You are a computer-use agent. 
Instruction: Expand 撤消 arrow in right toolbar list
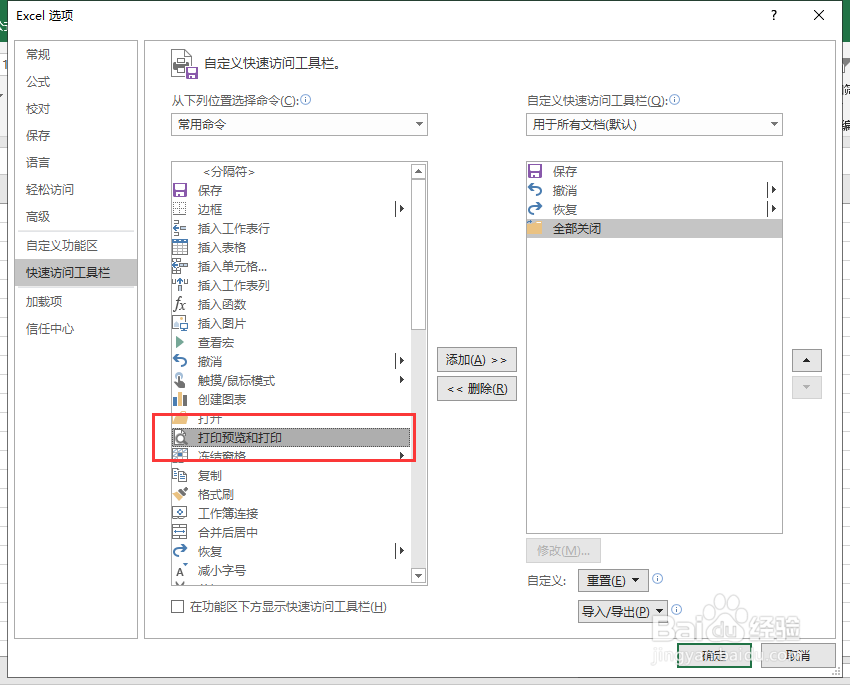tap(774, 190)
